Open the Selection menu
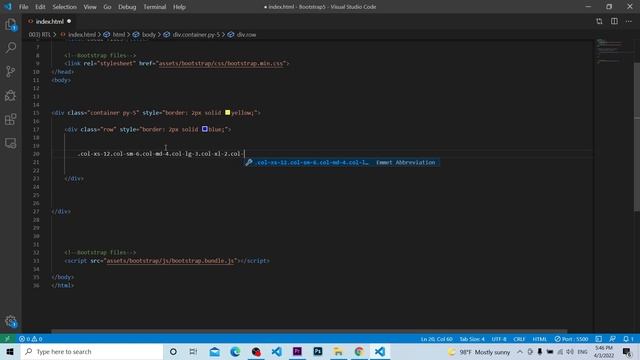Image resolution: width=640 pixels, height=360 pixels. coord(64,7)
